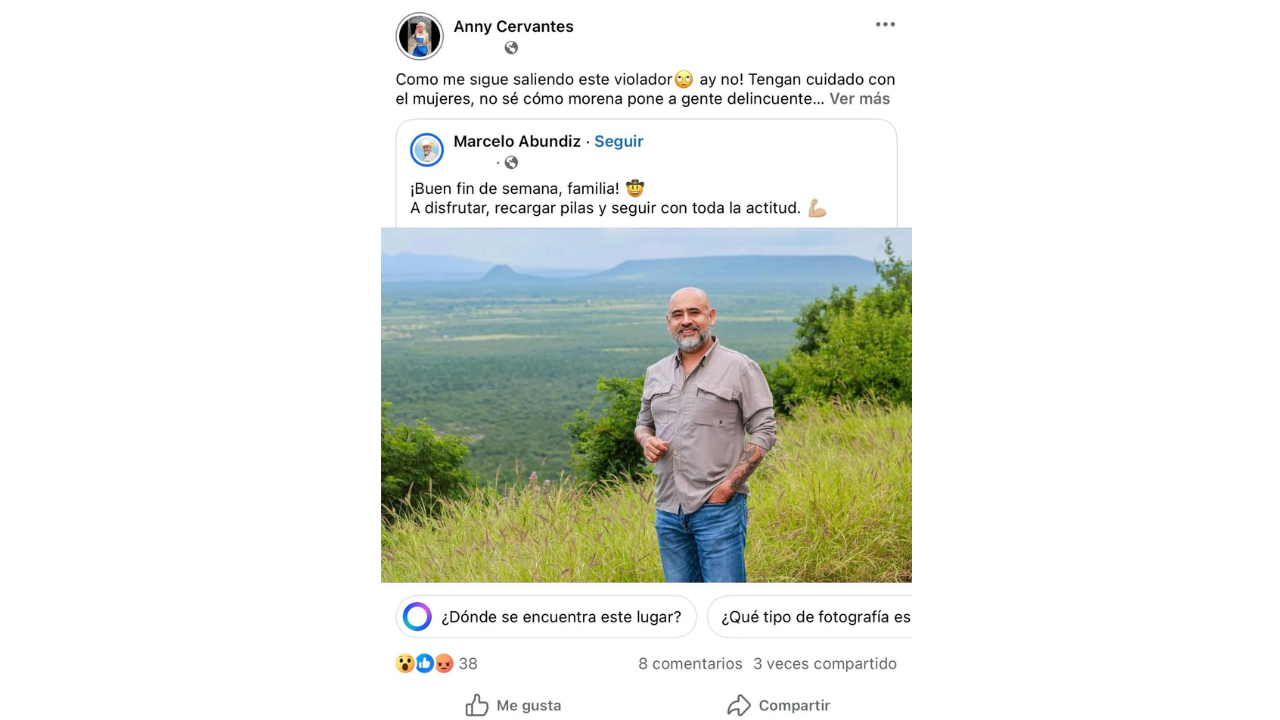Click the "Compartir" share button
This screenshot has width=1280, height=720.
pyautogui.click(x=778, y=706)
